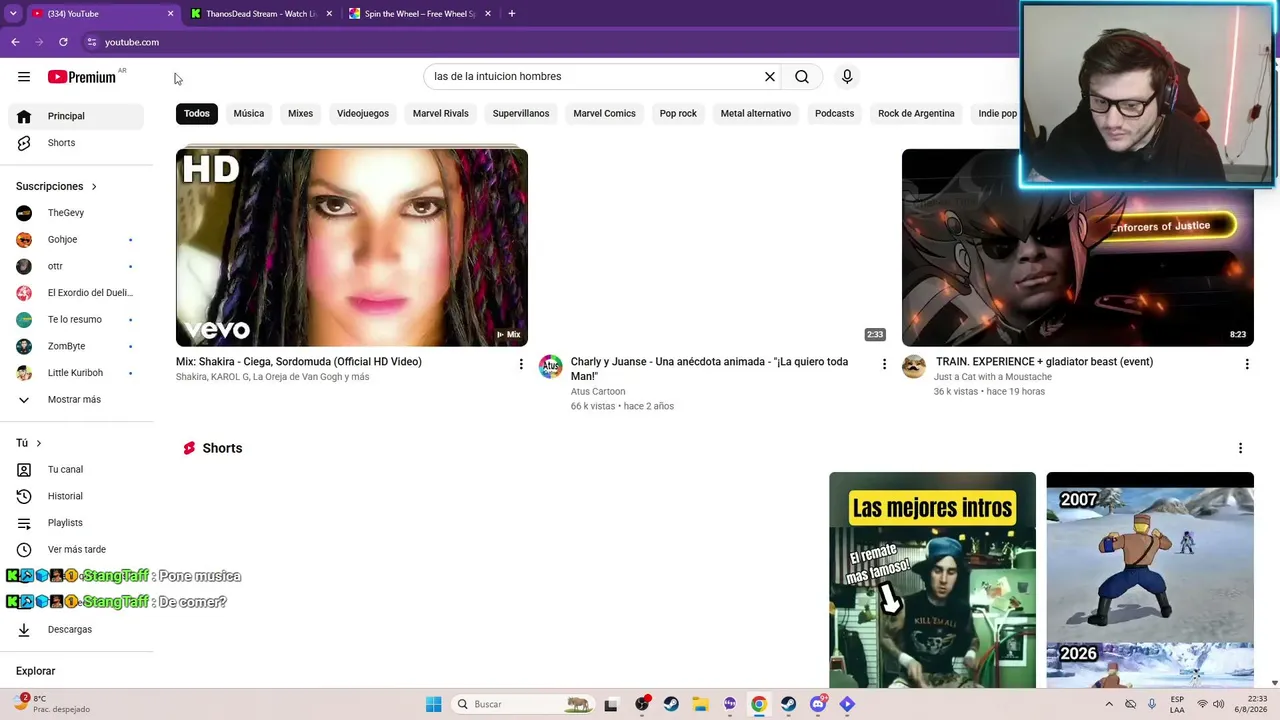Open a new browser tab
The image size is (1280, 720).
click(x=511, y=14)
